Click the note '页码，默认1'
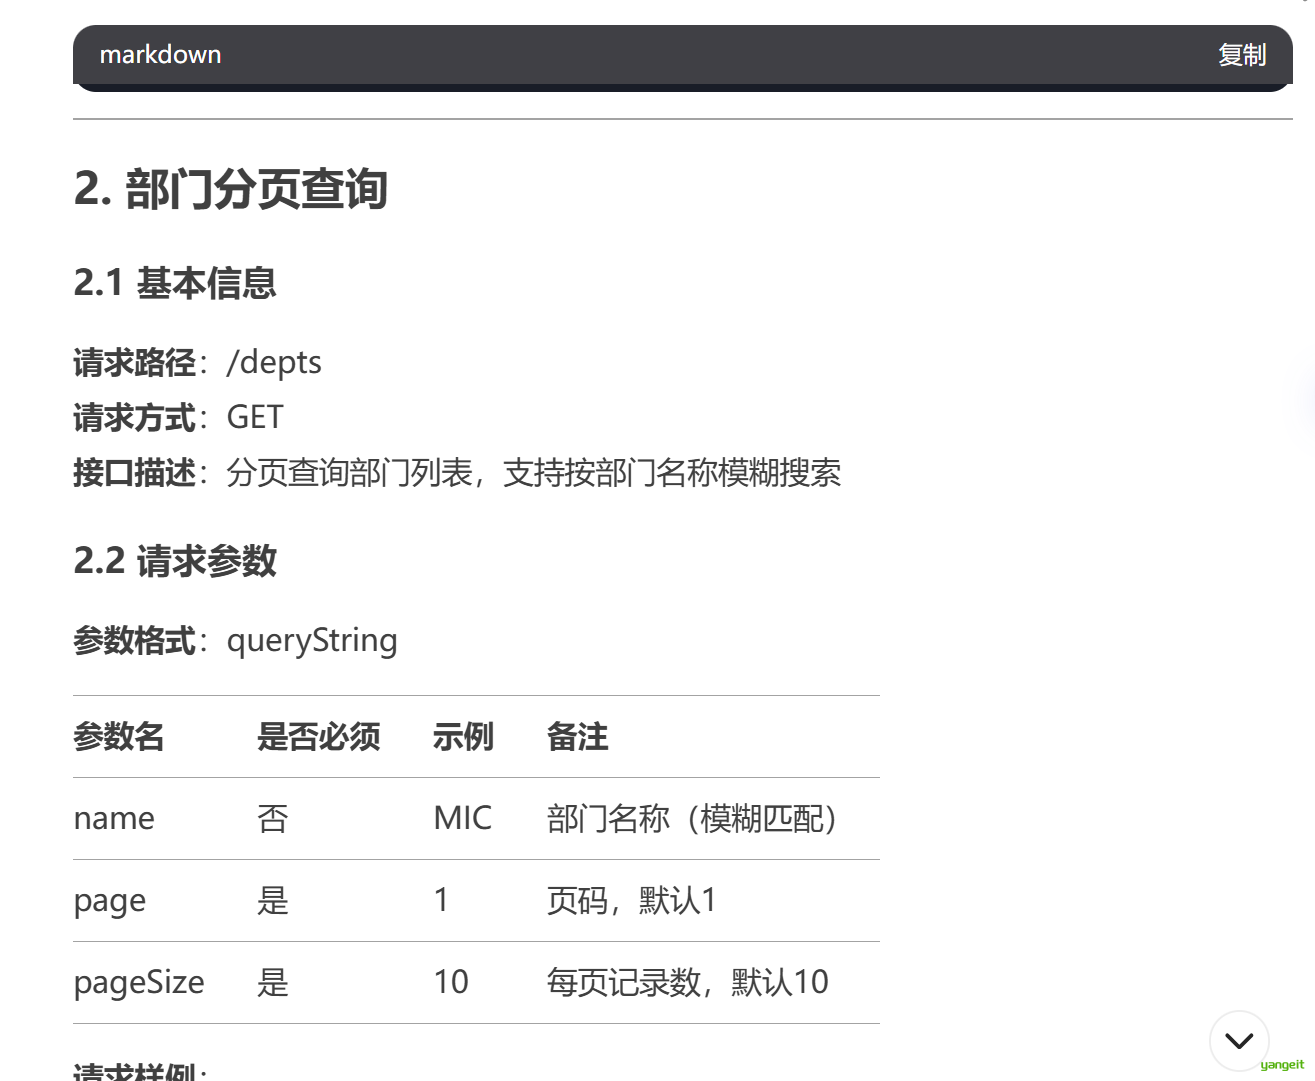The height and width of the screenshot is (1081, 1315). coord(632,901)
